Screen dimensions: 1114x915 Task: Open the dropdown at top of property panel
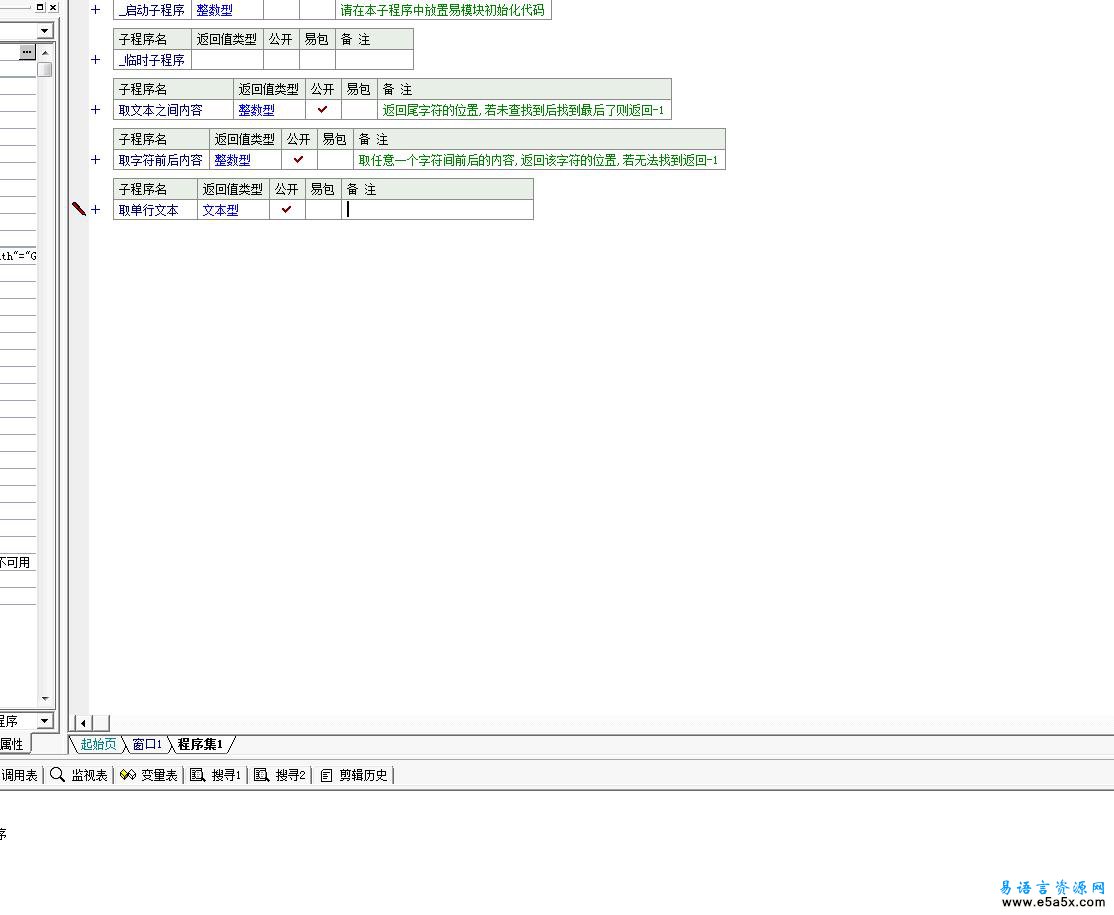tap(44, 31)
